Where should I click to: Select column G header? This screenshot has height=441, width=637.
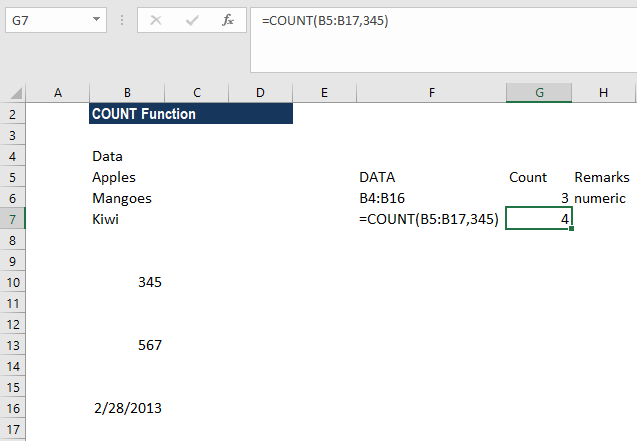click(539, 93)
